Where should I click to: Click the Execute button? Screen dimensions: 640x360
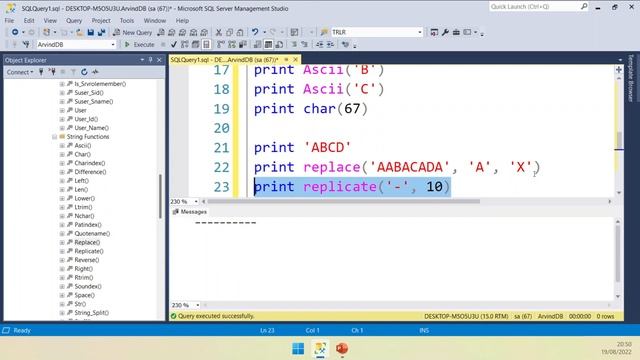[139, 44]
